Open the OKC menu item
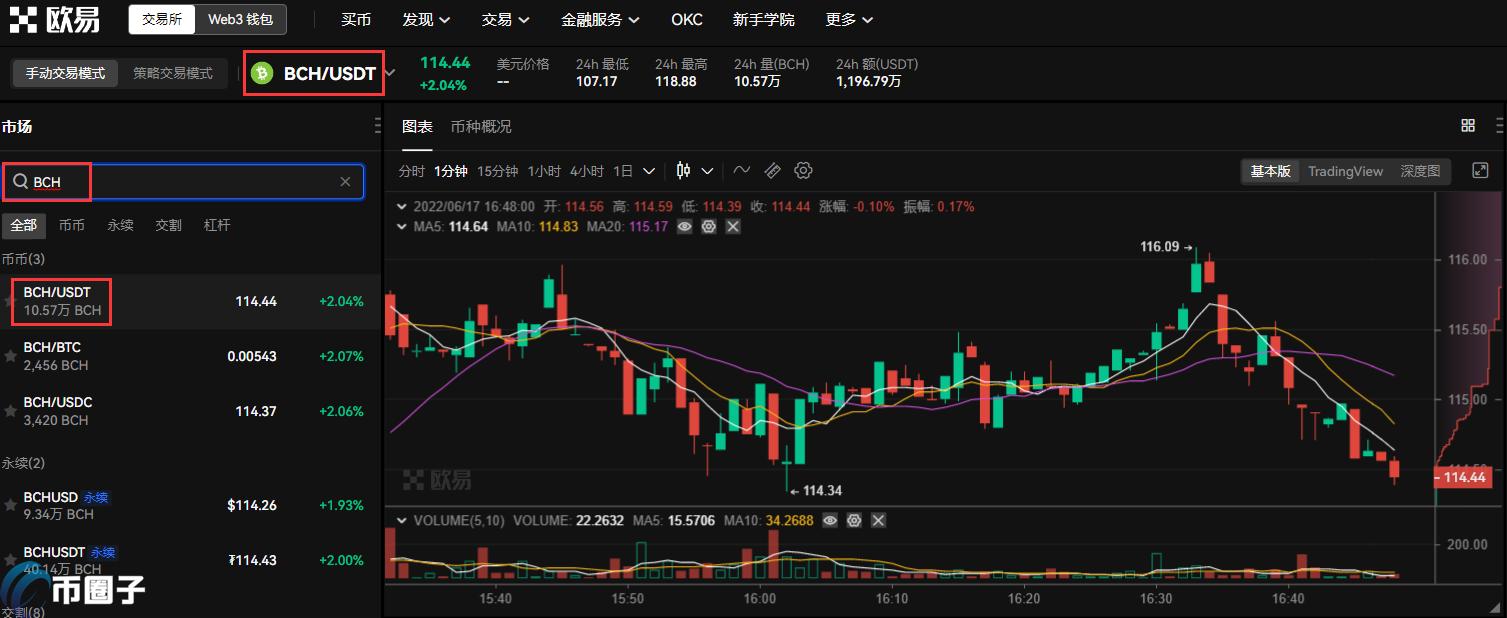The height and width of the screenshot is (618, 1507). (687, 20)
